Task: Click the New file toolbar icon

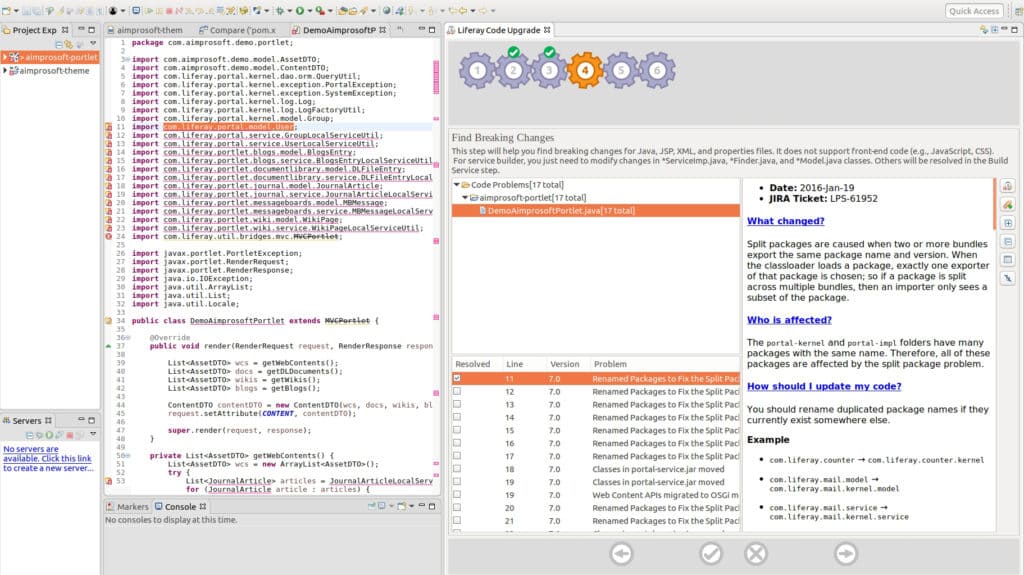Action: click(x=7, y=10)
